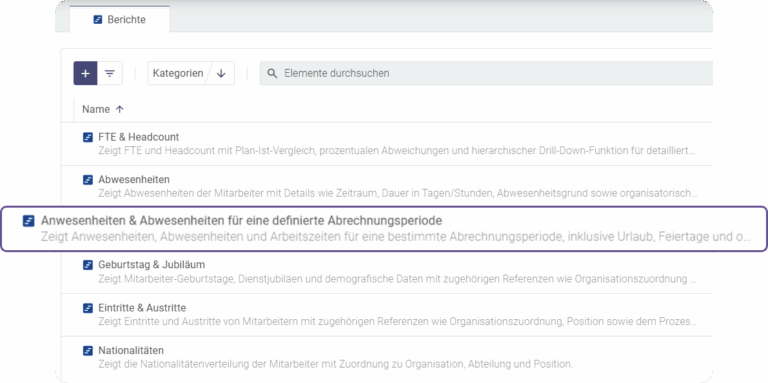Image resolution: width=768 pixels, height=383 pixels.
Task: Select the description starting 'Zeigt Eintritte und Austritte'
Action: point(397,322)
